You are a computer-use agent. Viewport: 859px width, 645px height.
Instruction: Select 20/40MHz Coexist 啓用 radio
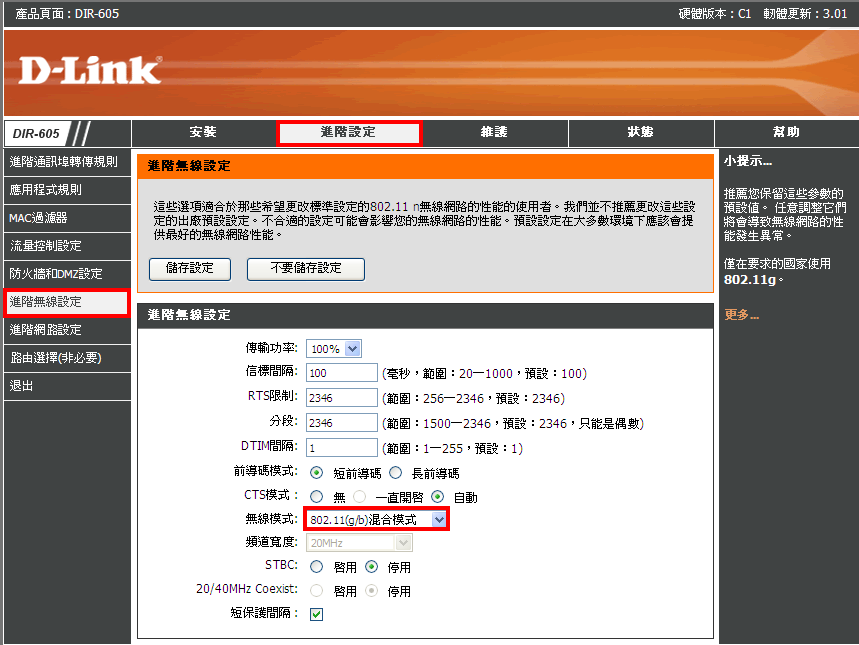317,590
